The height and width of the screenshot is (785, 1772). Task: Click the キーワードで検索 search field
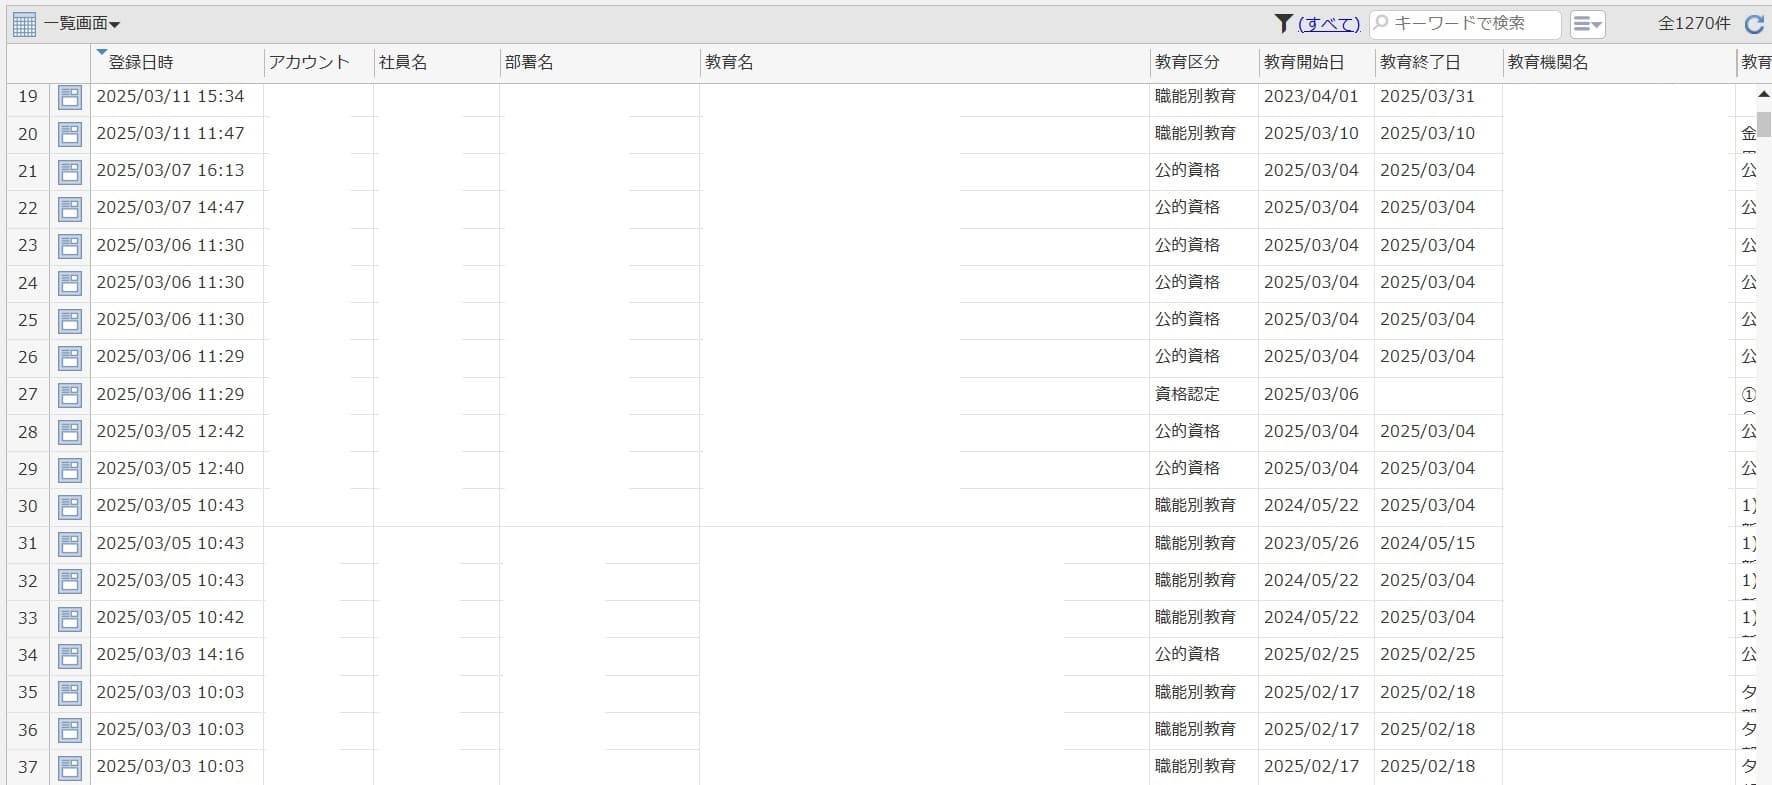pyautogui.click(x=1465, y=23)
